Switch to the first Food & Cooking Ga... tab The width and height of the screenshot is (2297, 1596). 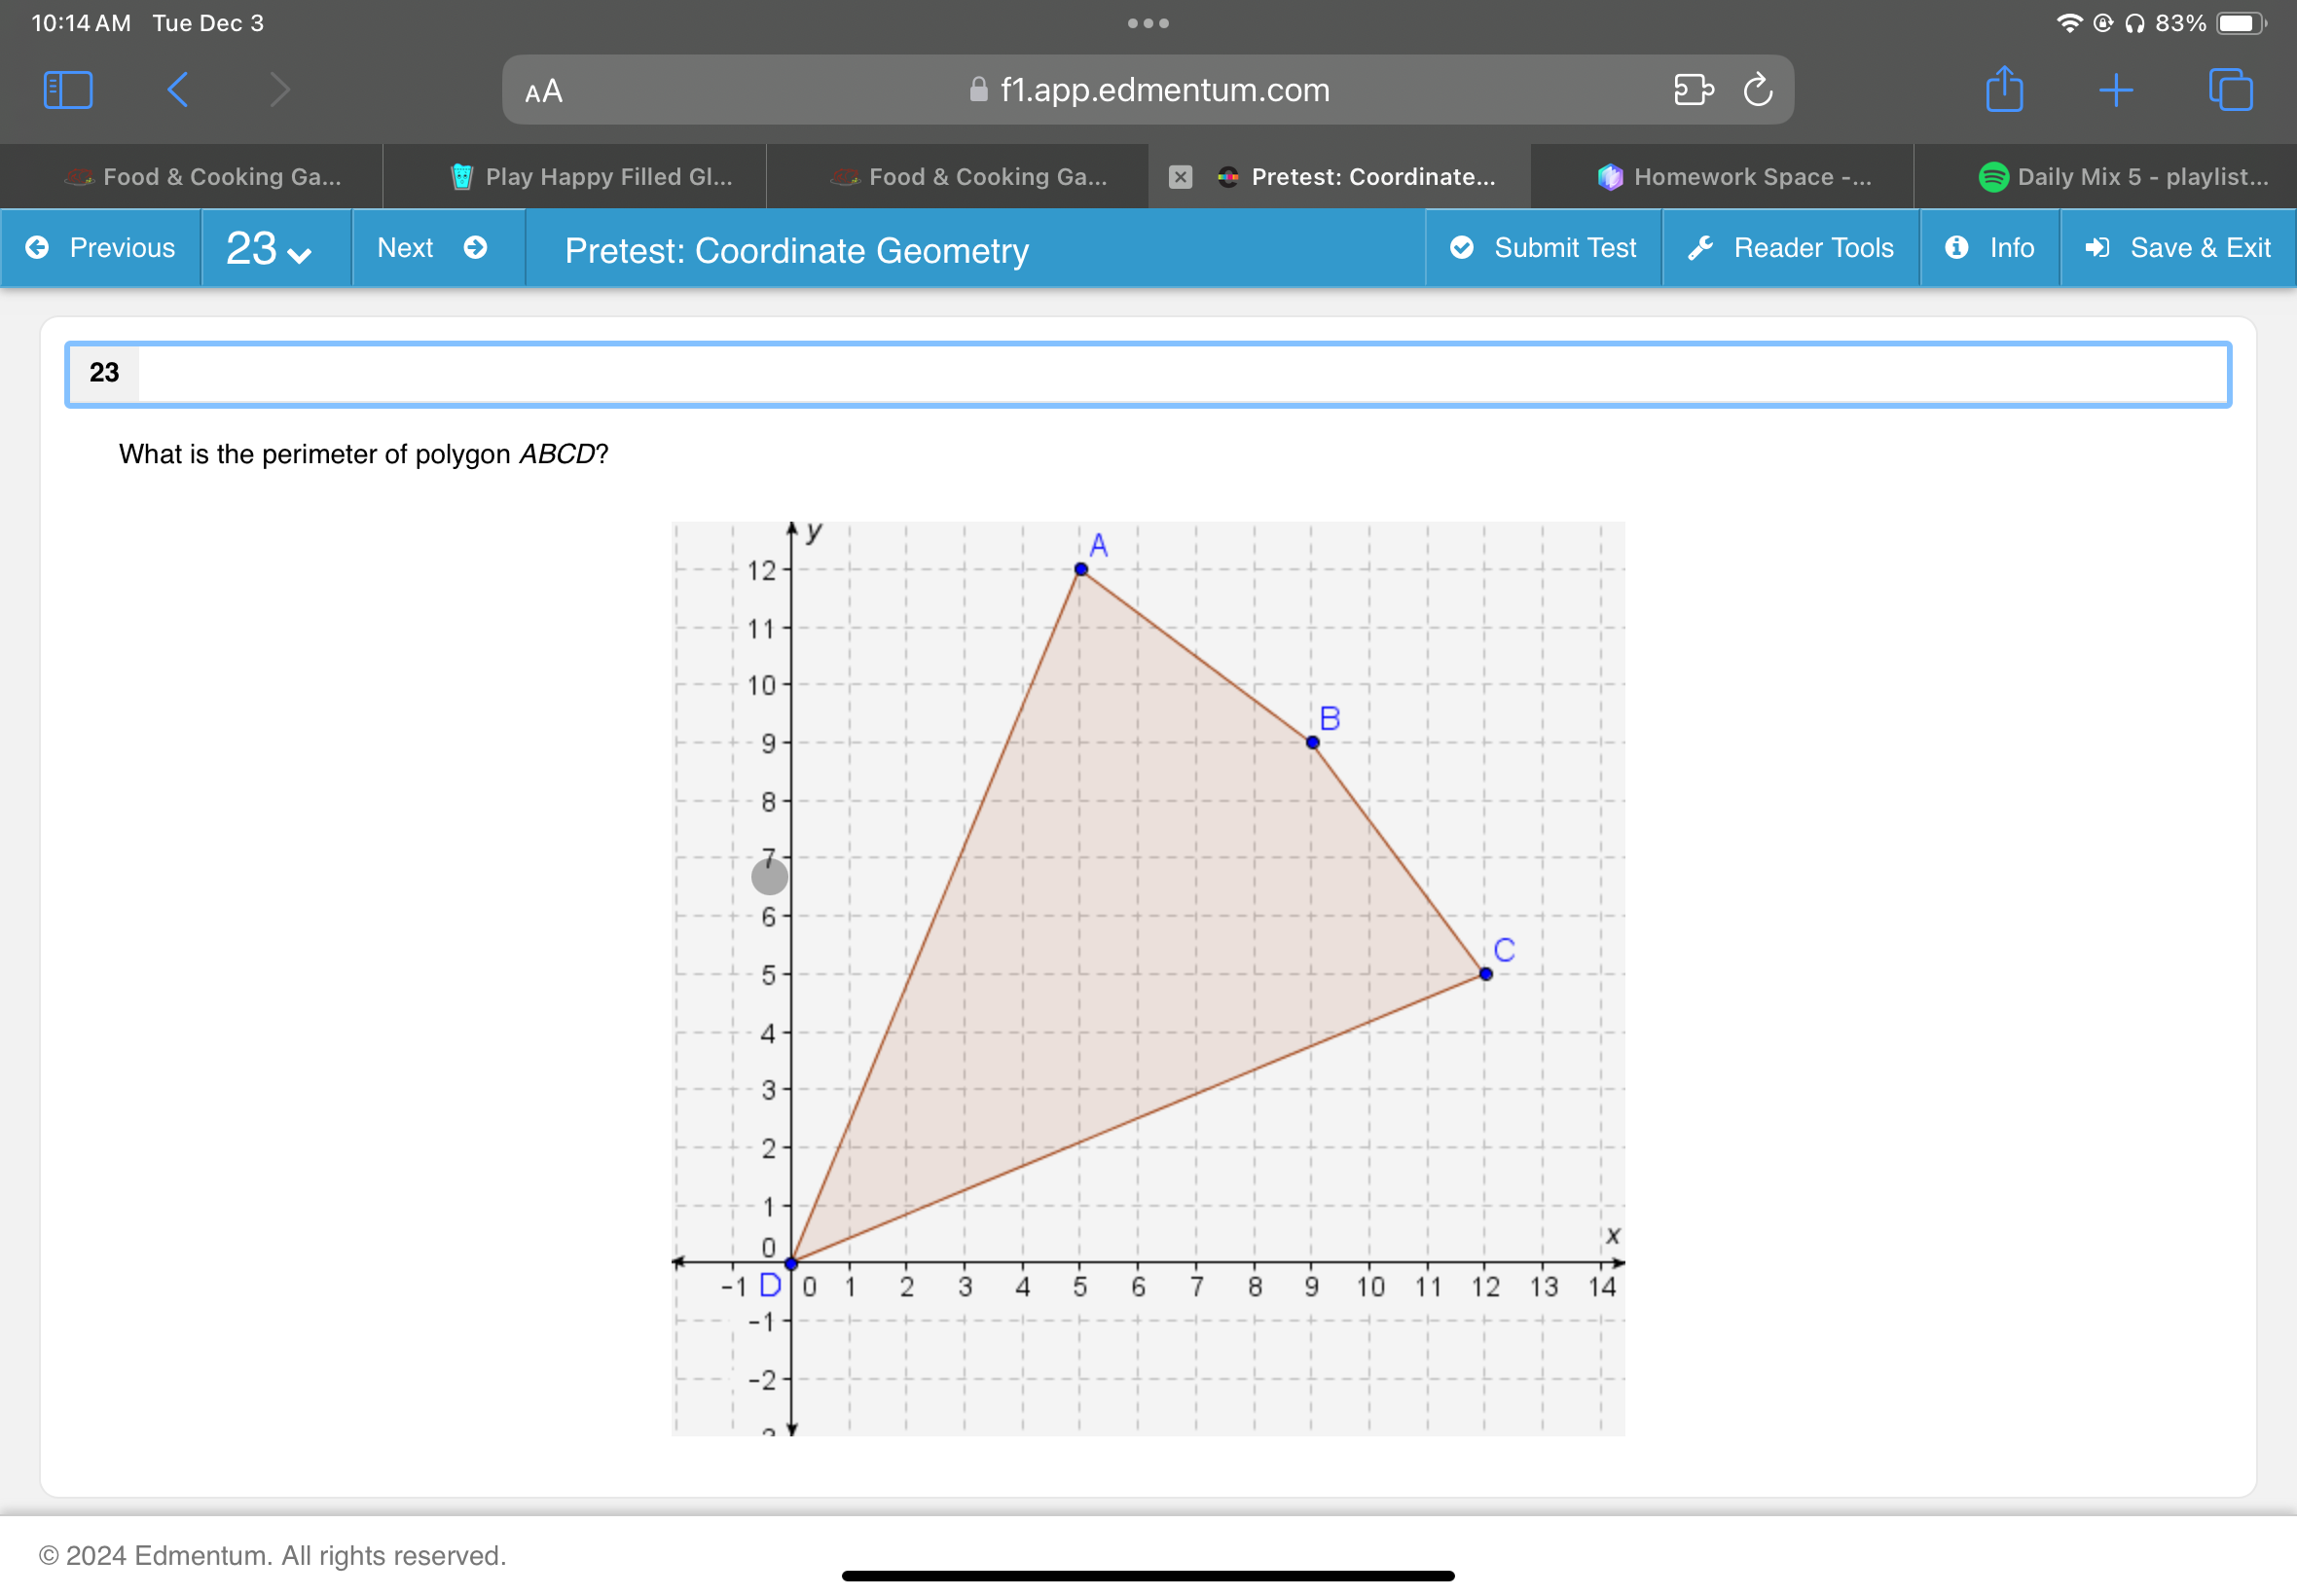click(192, 177)
